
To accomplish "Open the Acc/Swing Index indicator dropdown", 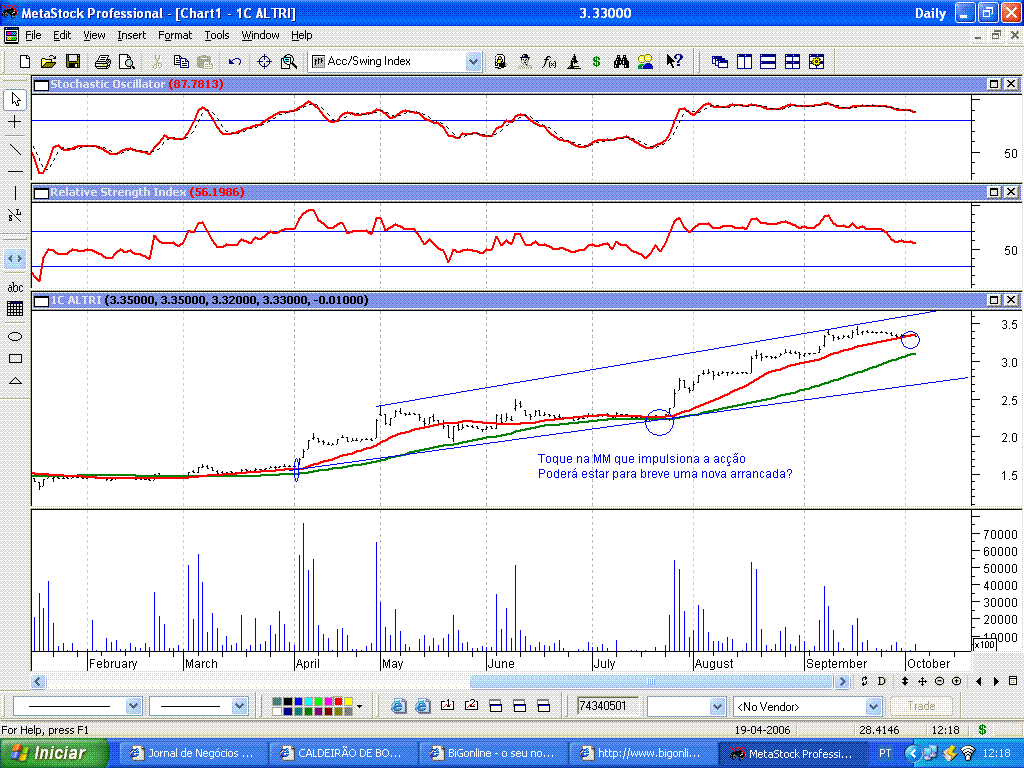I will point(473,61).
